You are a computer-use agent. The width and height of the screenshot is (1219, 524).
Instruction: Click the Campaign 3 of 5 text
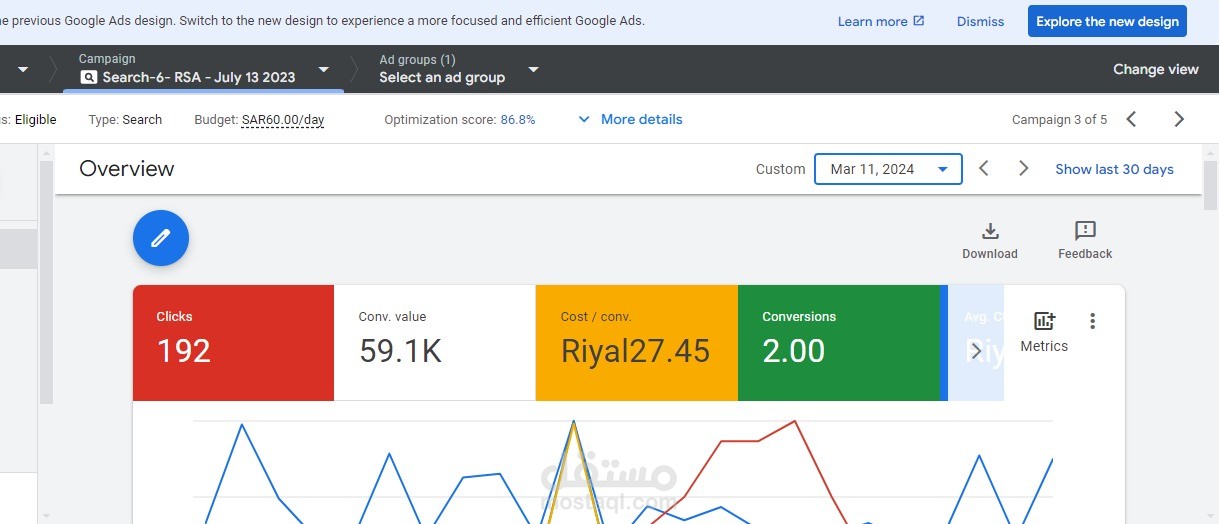click(x=1059, y=119)
